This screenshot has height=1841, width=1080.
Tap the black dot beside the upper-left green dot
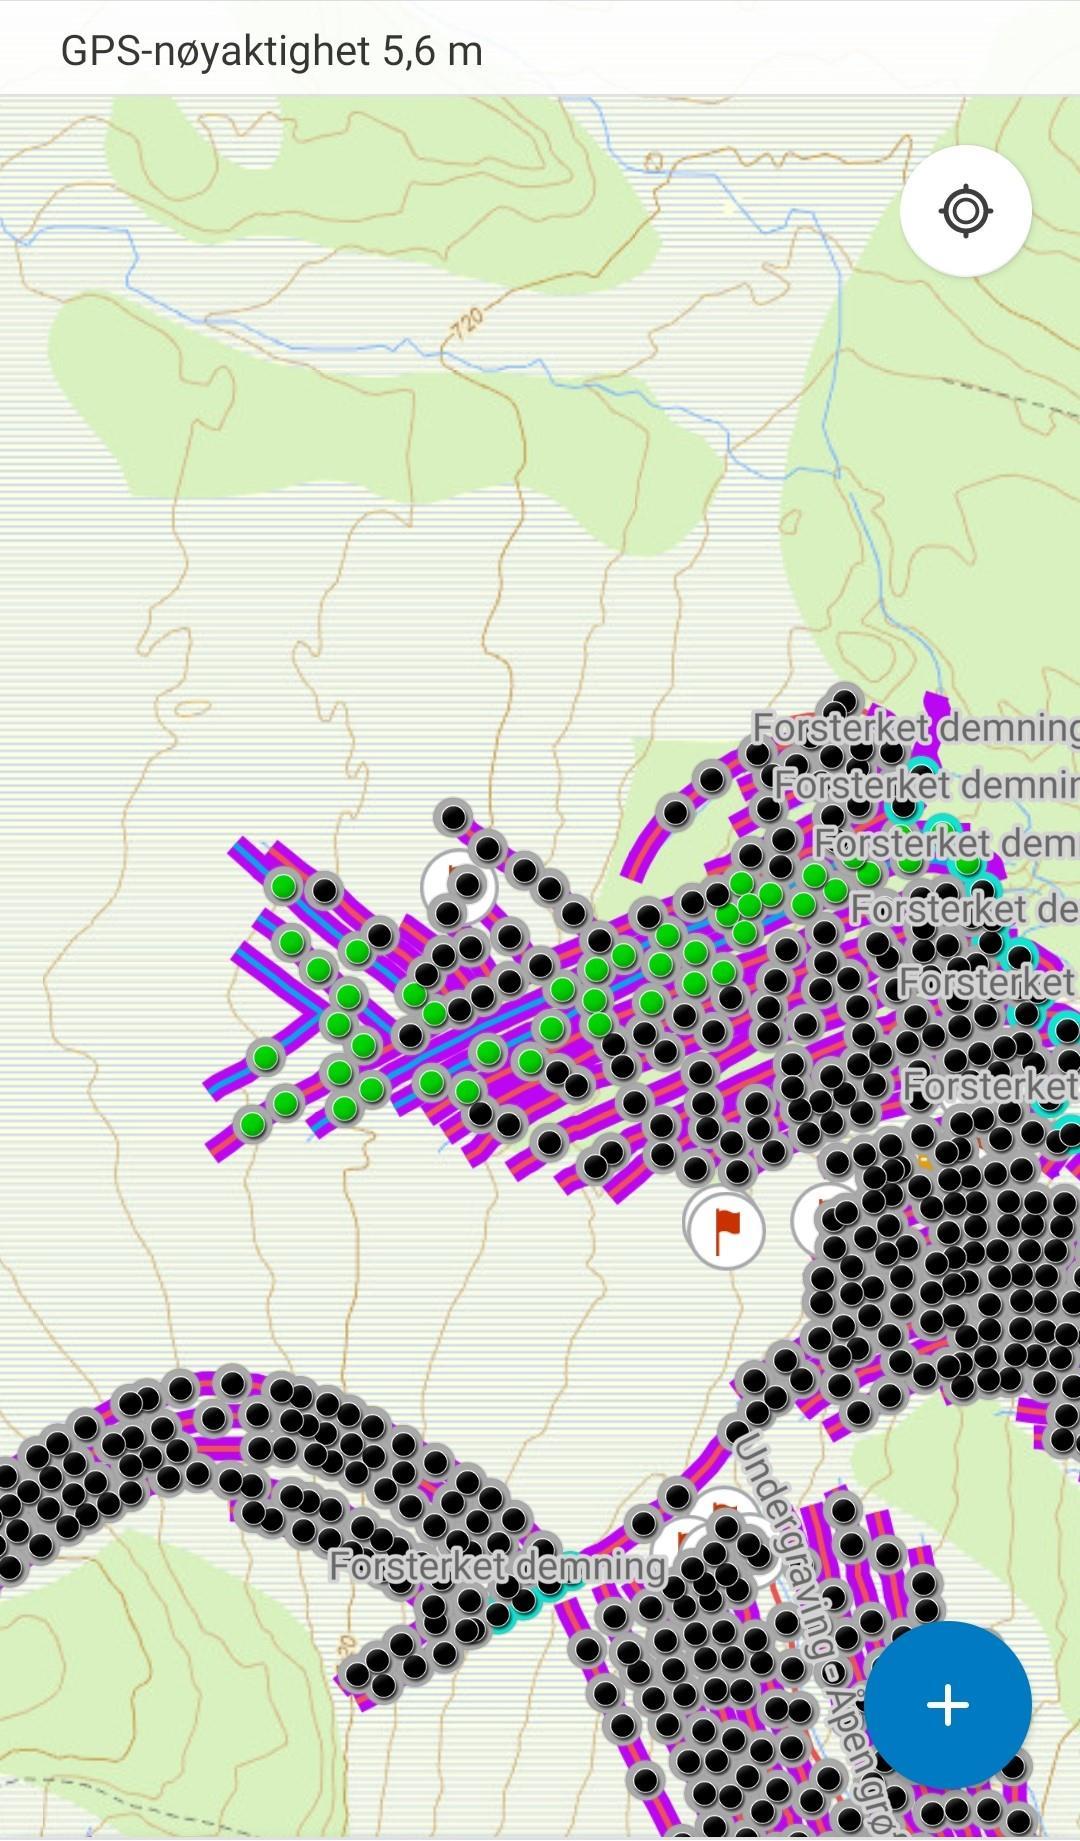pos(325,890)
